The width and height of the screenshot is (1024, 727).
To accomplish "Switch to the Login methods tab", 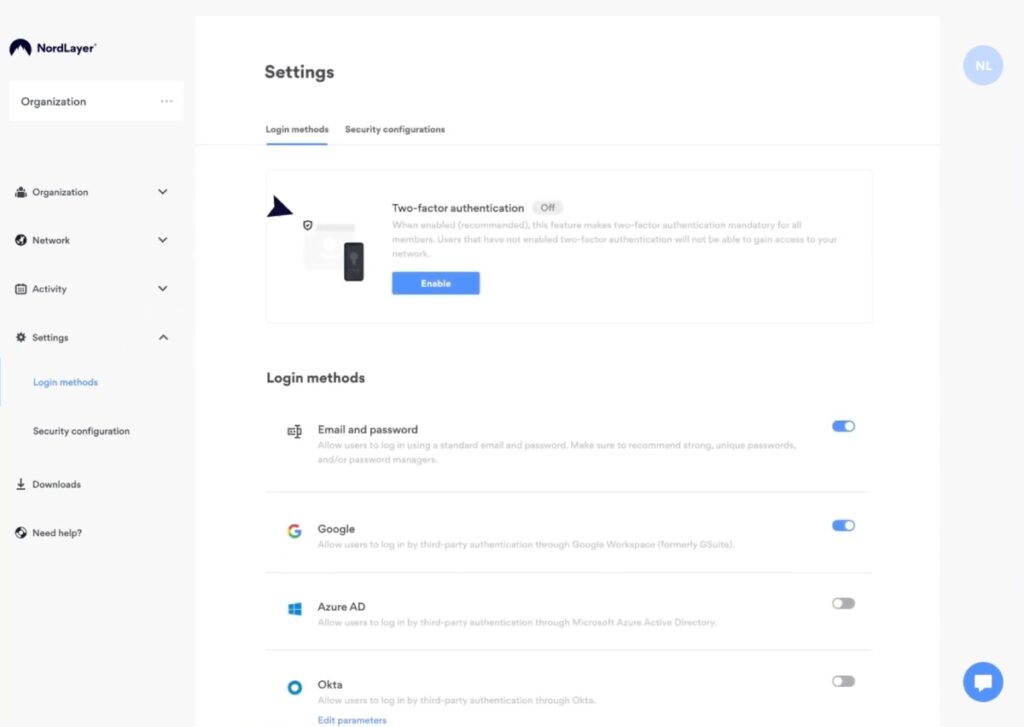I will coord(296,129).
